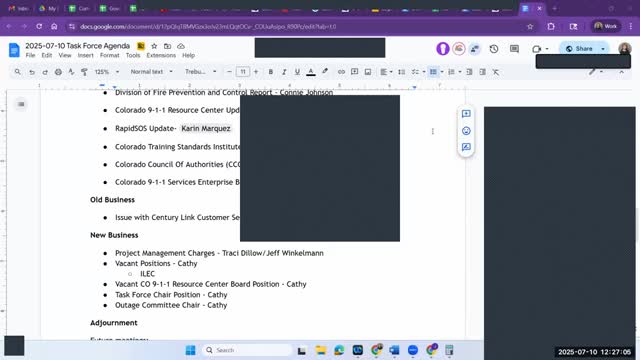Click the Insert image icon
The image size is (640, 360).
[x=368, y=72]
